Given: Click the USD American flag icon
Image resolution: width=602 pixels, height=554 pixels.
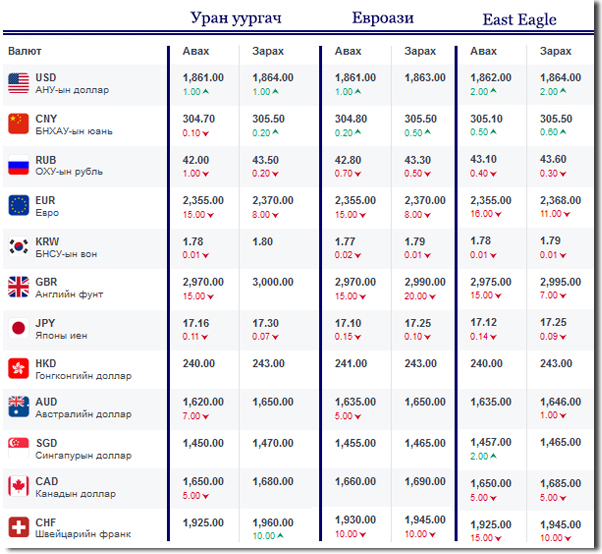Looking at the screenshot, I should coord(18,84).
